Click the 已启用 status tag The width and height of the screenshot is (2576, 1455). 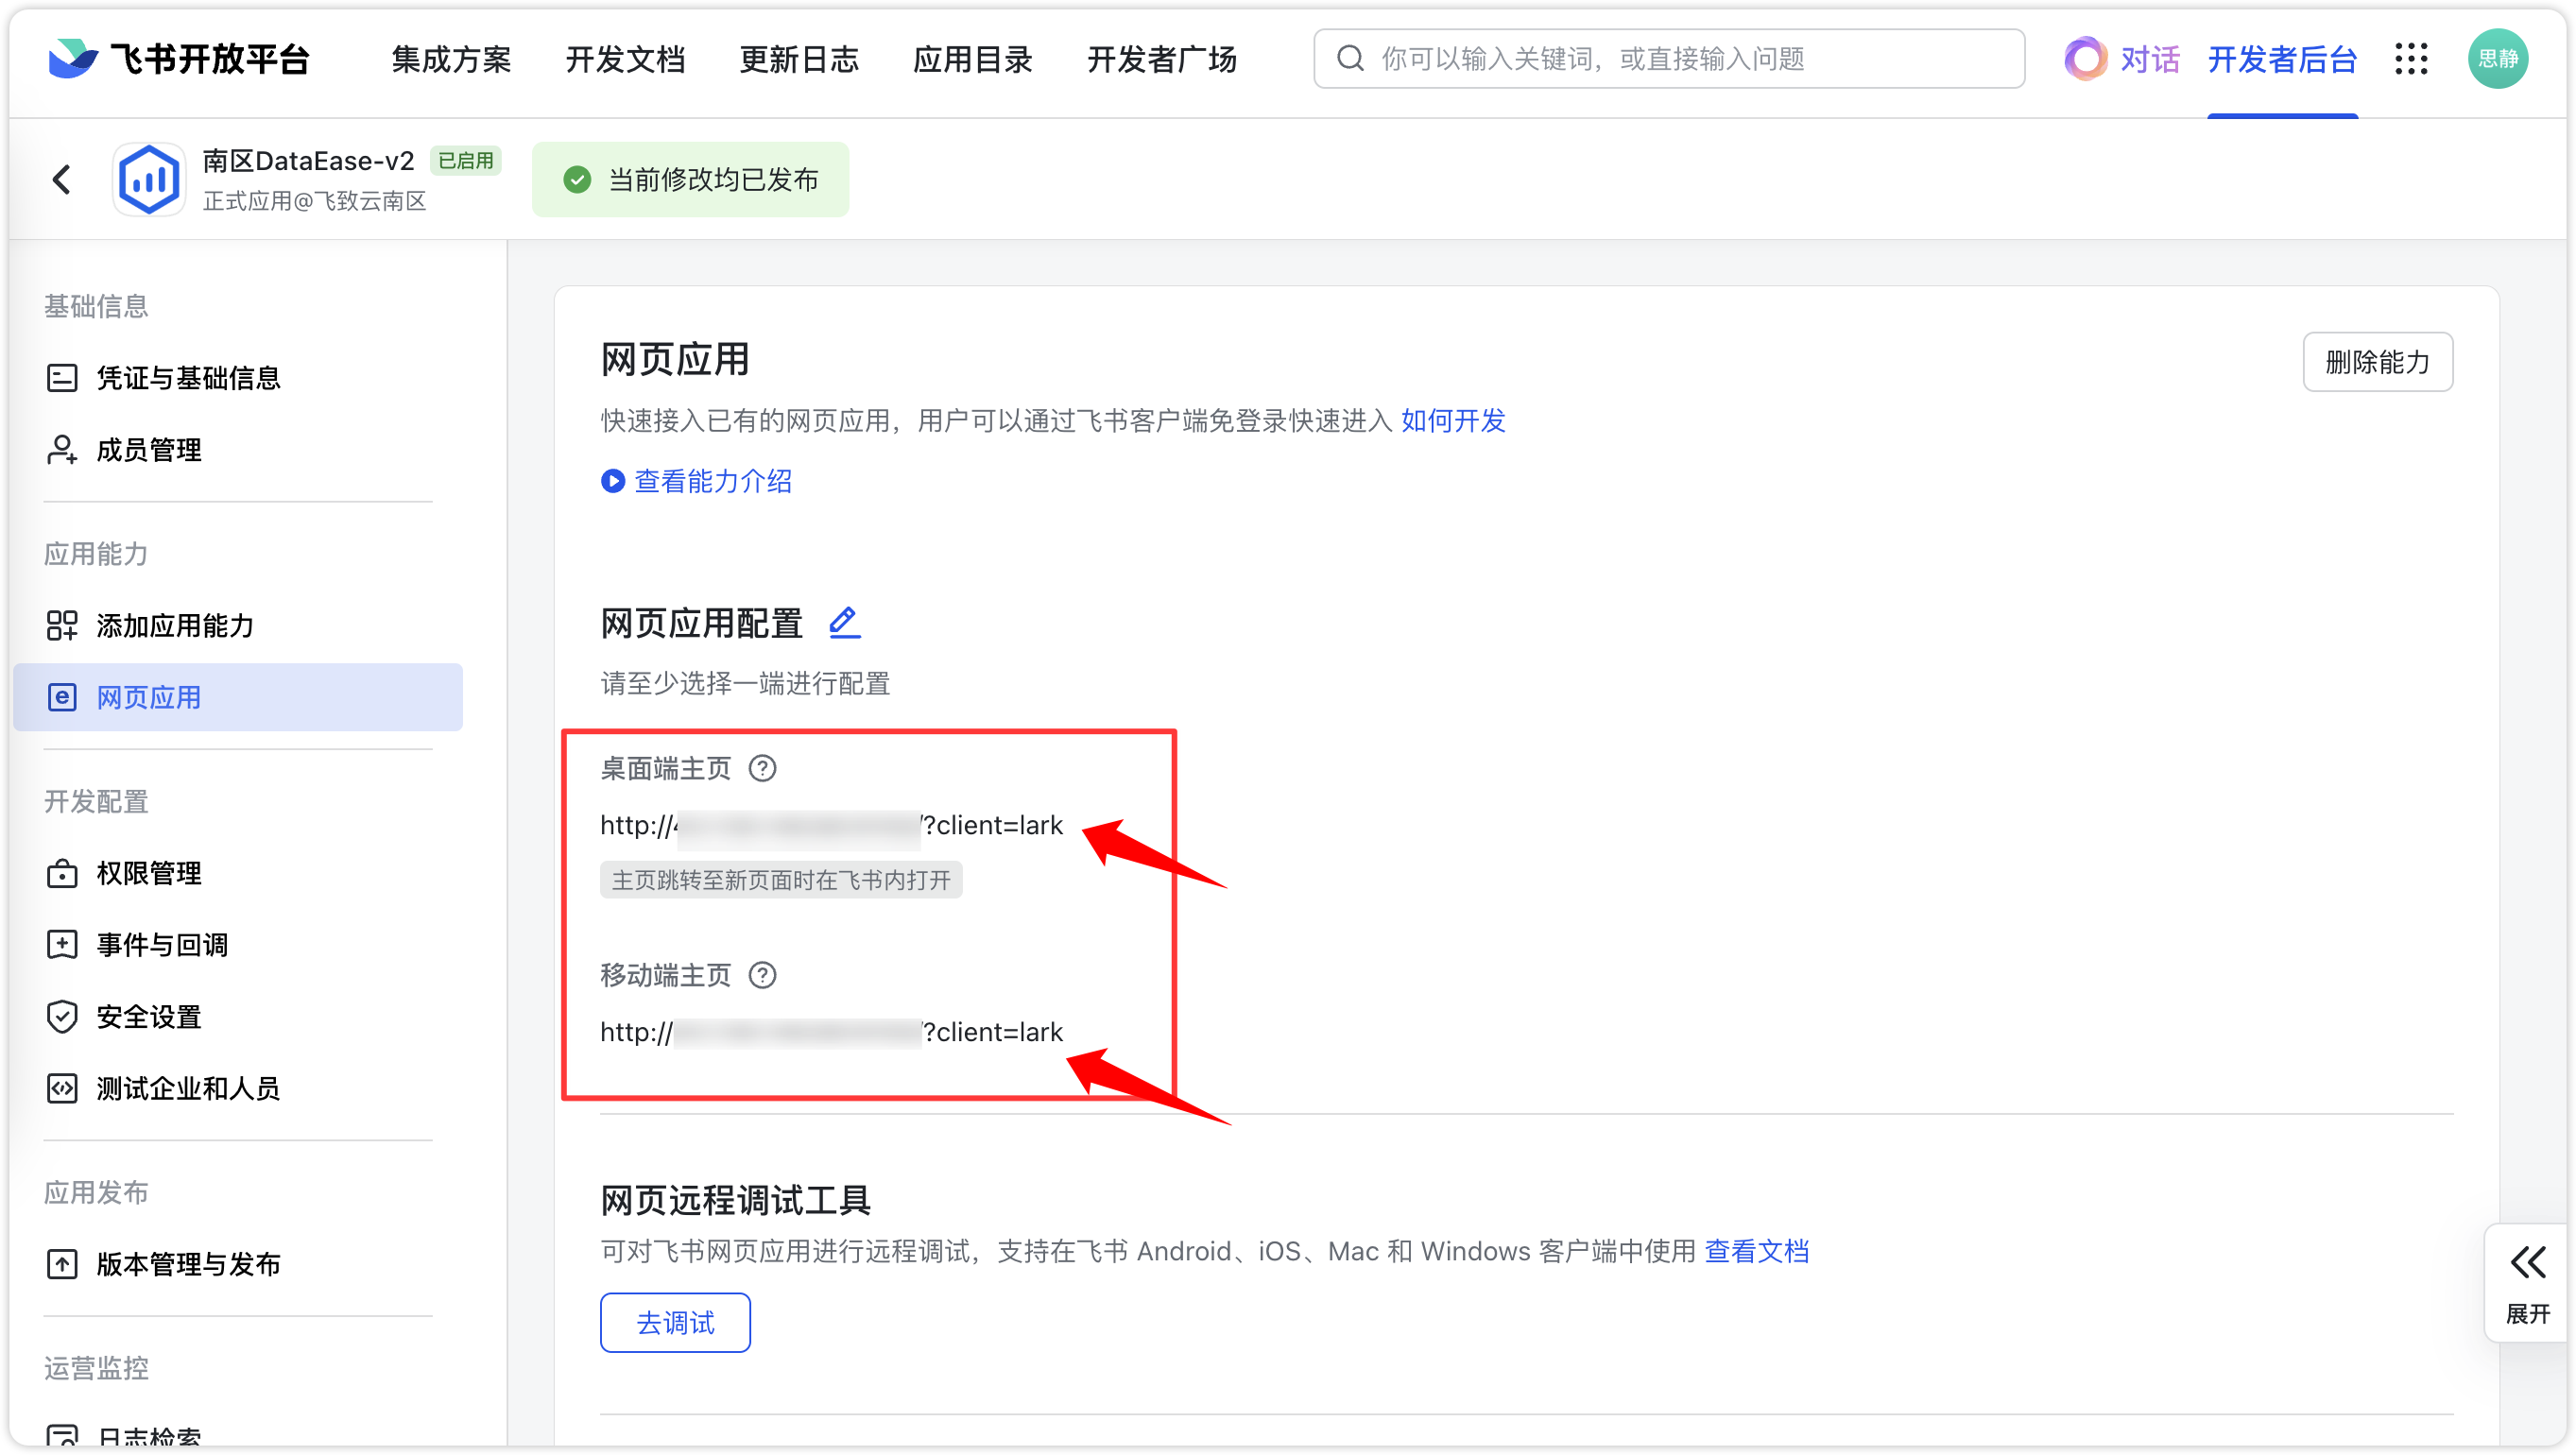coord(466,160)
